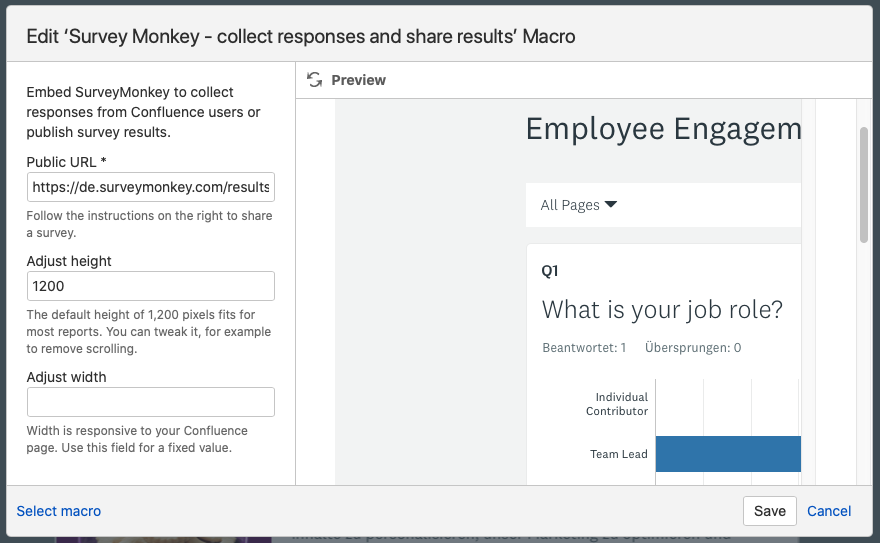The image size is (880, 543).
Task: Click the Beantwortet: 1 text
Action: tap(584, 348)
